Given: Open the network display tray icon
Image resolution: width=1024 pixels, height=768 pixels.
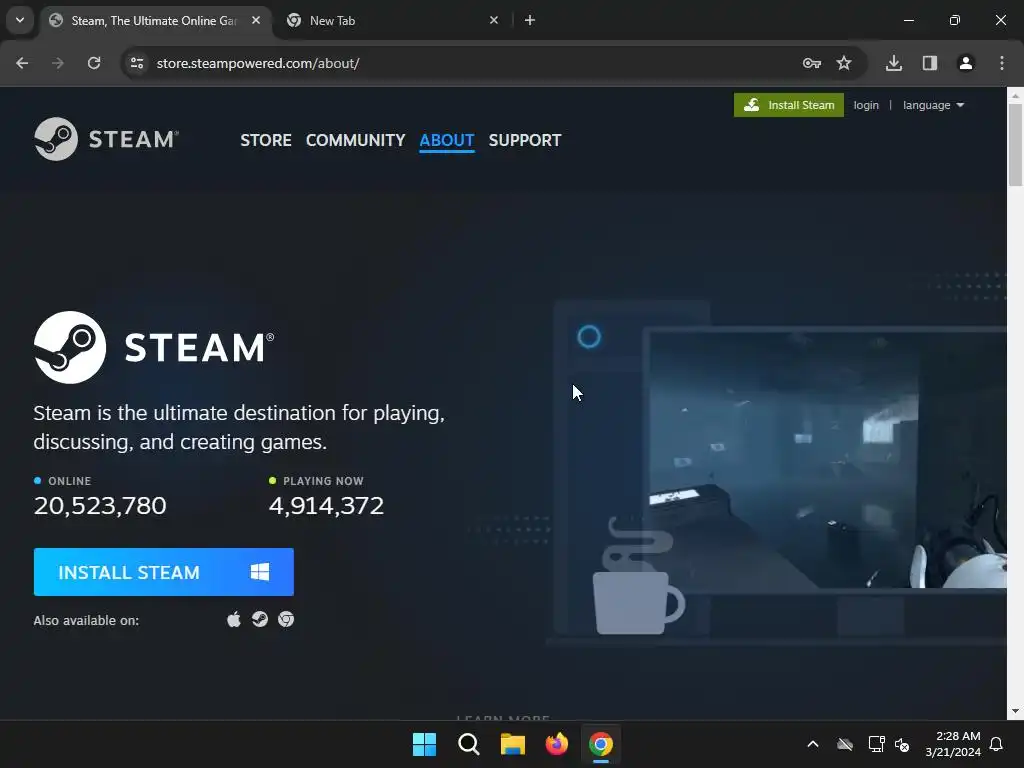Looking at the screenshot, I should click(876, 744).
